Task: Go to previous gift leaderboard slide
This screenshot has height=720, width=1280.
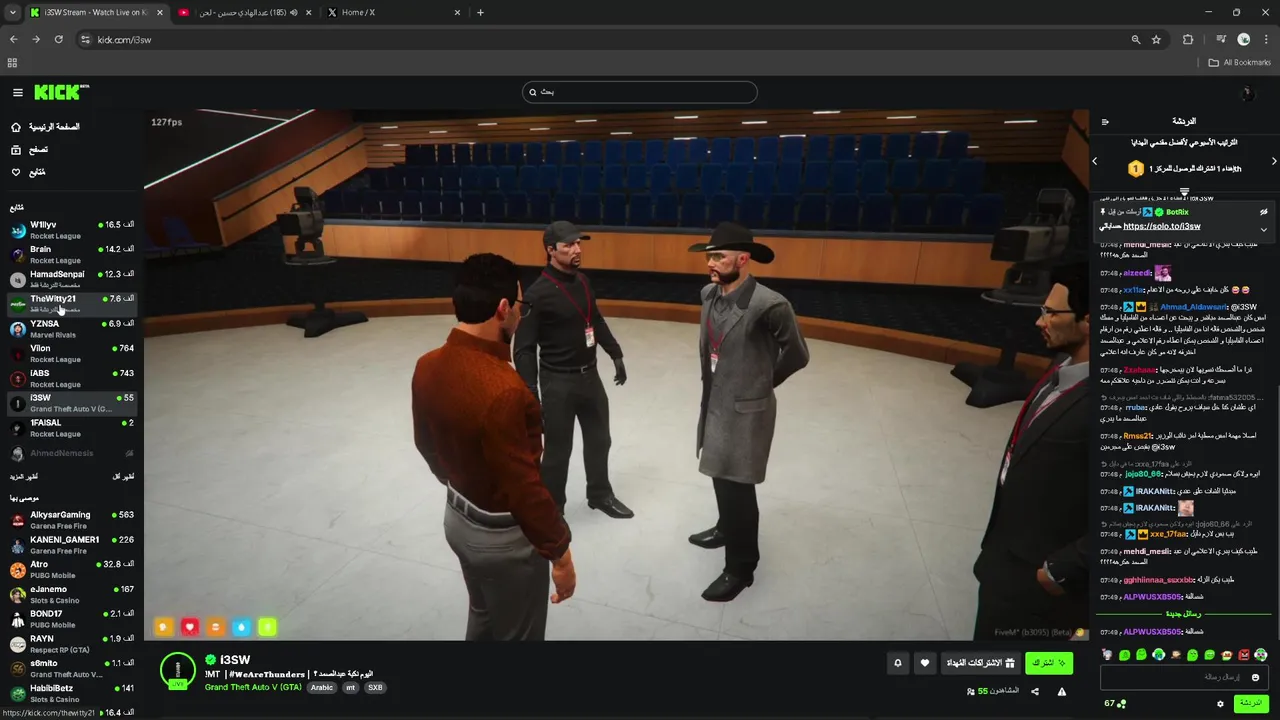Action: point(1095,161)
